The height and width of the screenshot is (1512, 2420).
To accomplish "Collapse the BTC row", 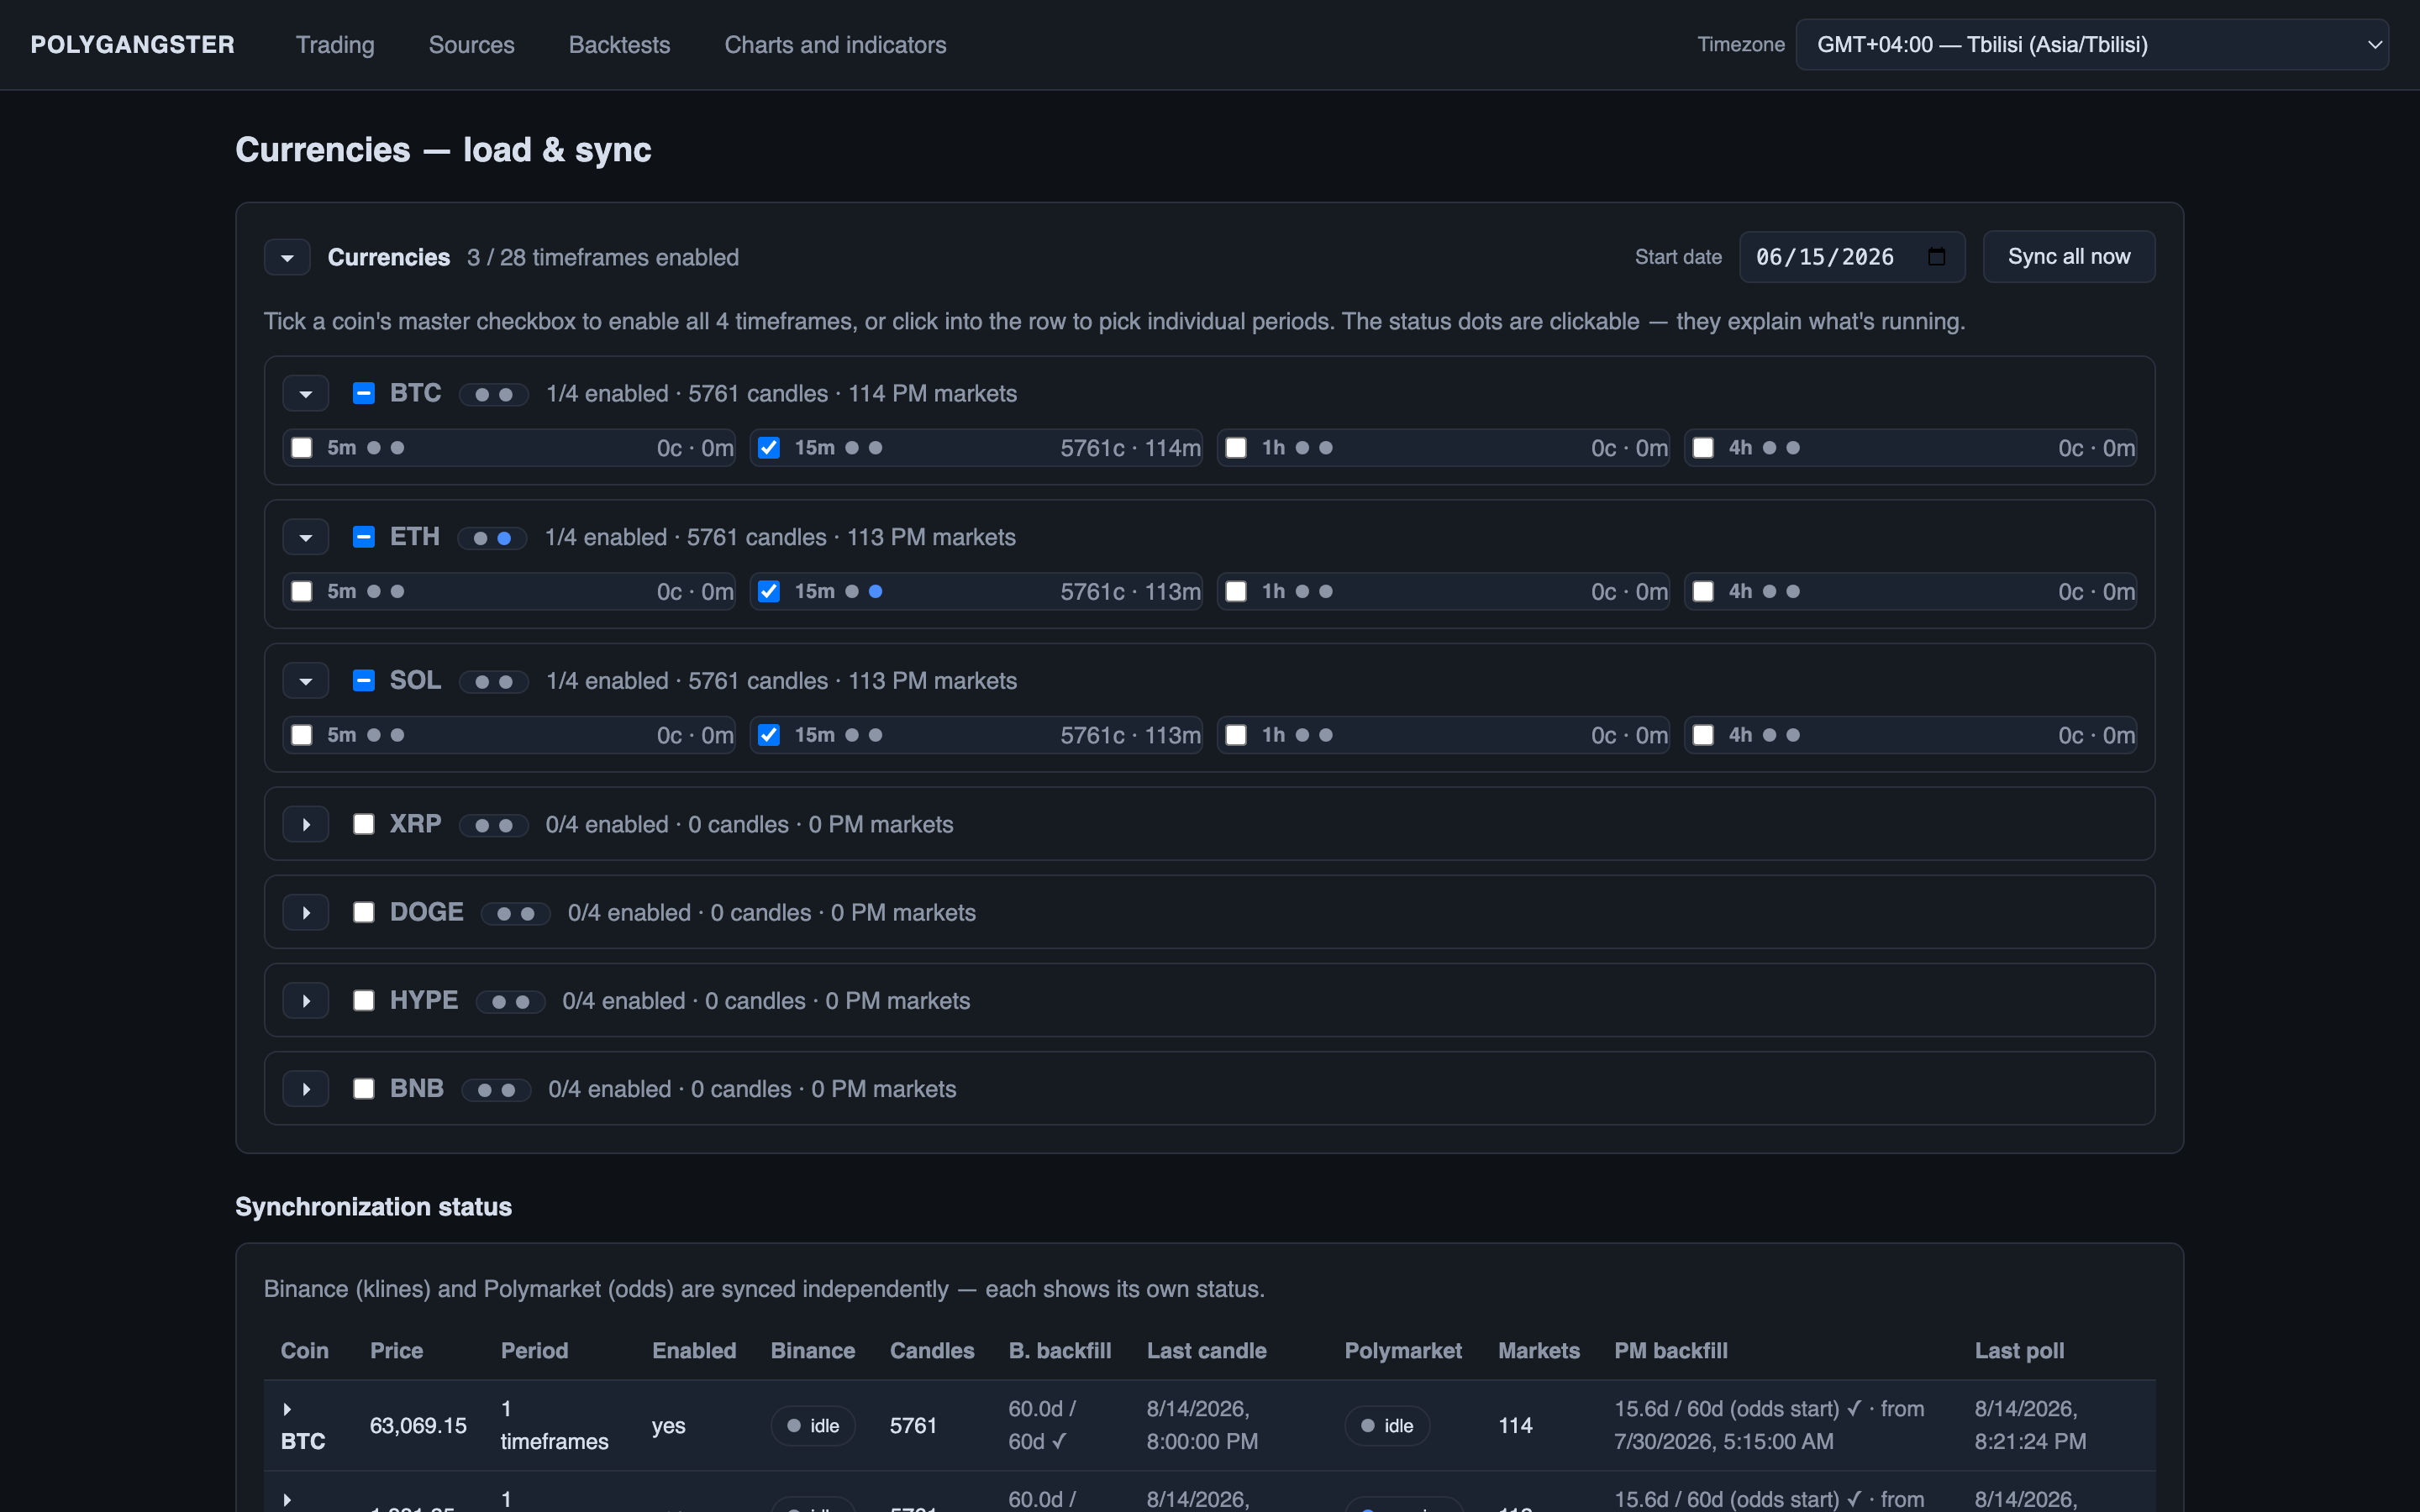I will [306, 394].
